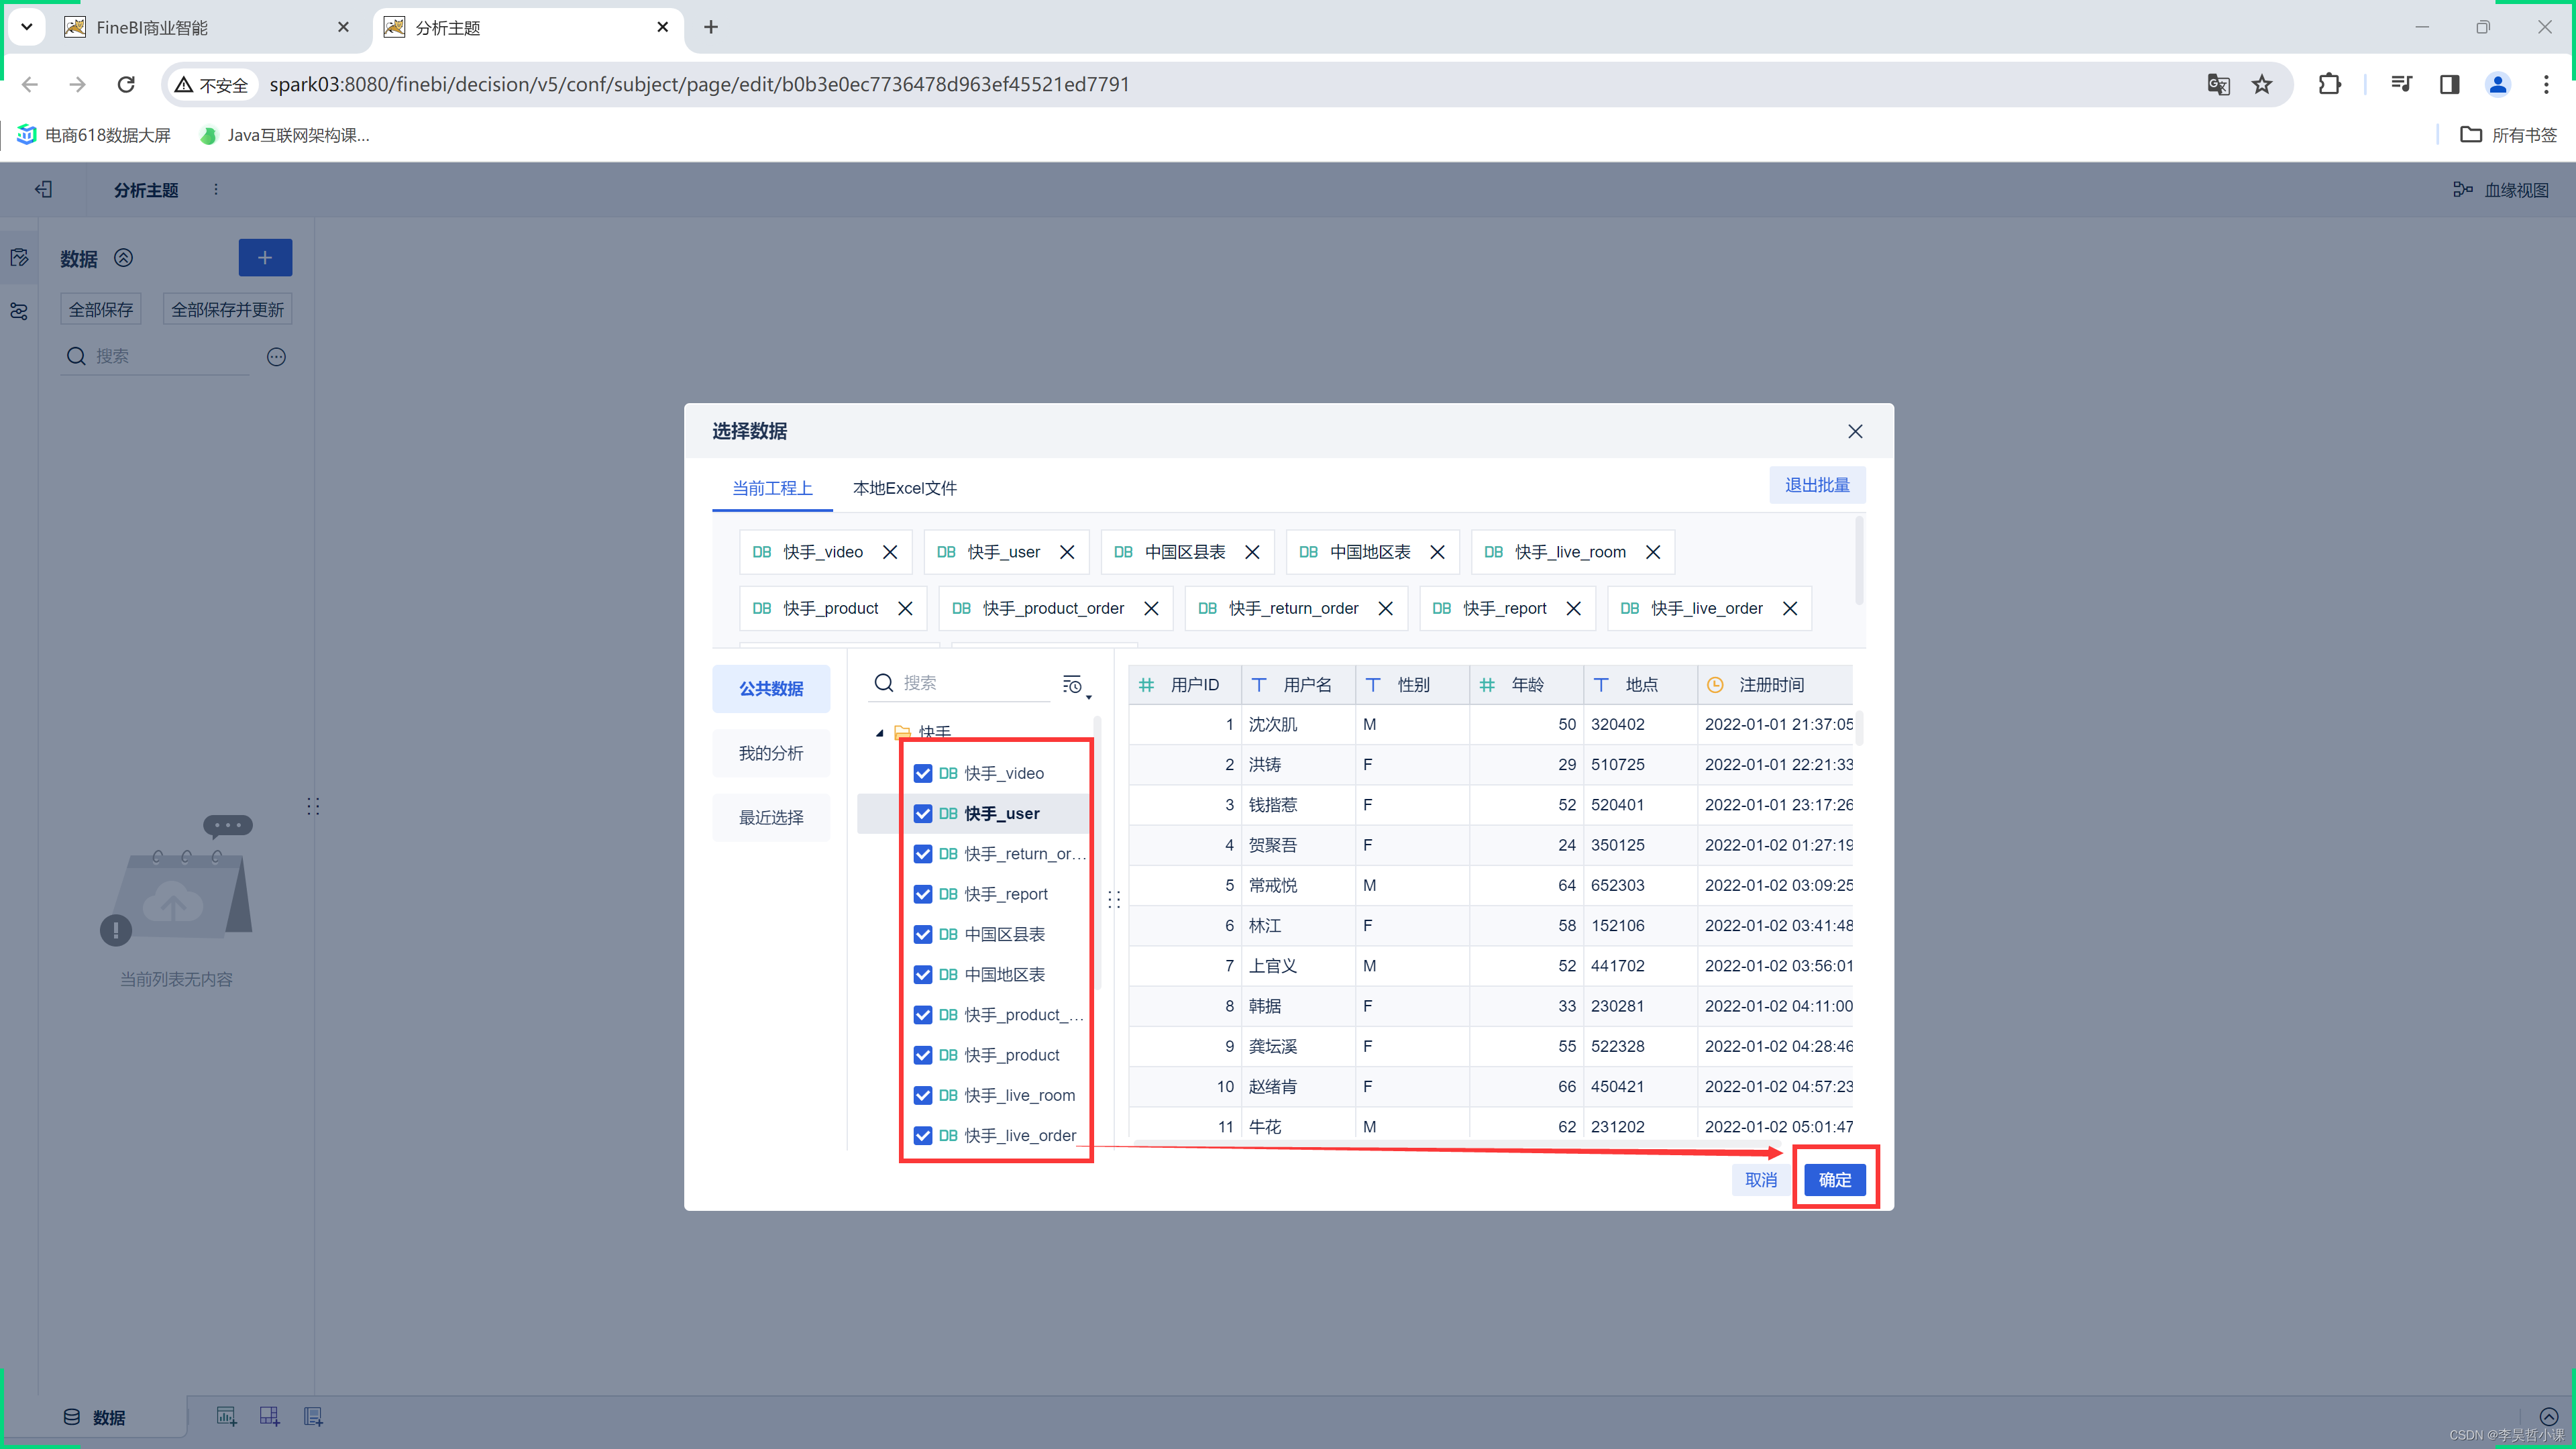Add a component via bottom bar icon
Viewport: 2576px width, 1449px height.
(x=227, y=1416)
